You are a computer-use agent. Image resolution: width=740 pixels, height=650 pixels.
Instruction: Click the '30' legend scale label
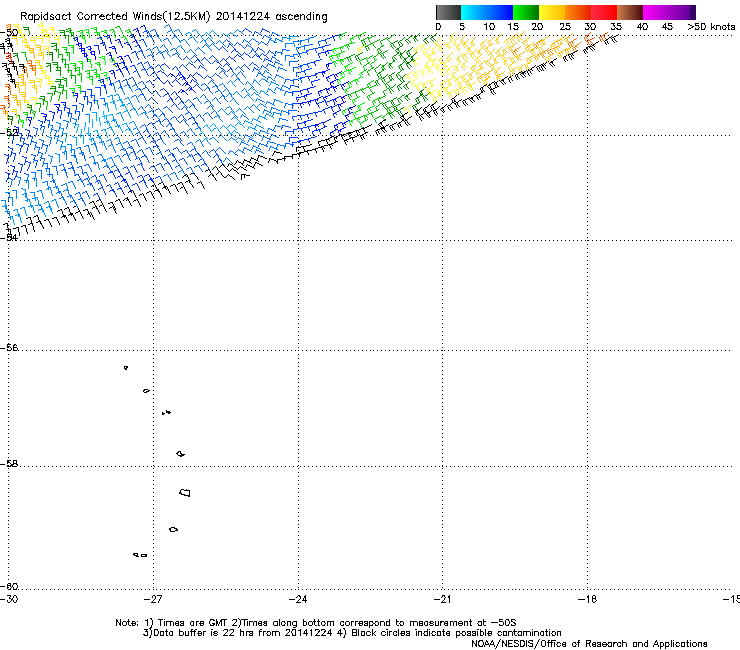click(x=590, y=27)
